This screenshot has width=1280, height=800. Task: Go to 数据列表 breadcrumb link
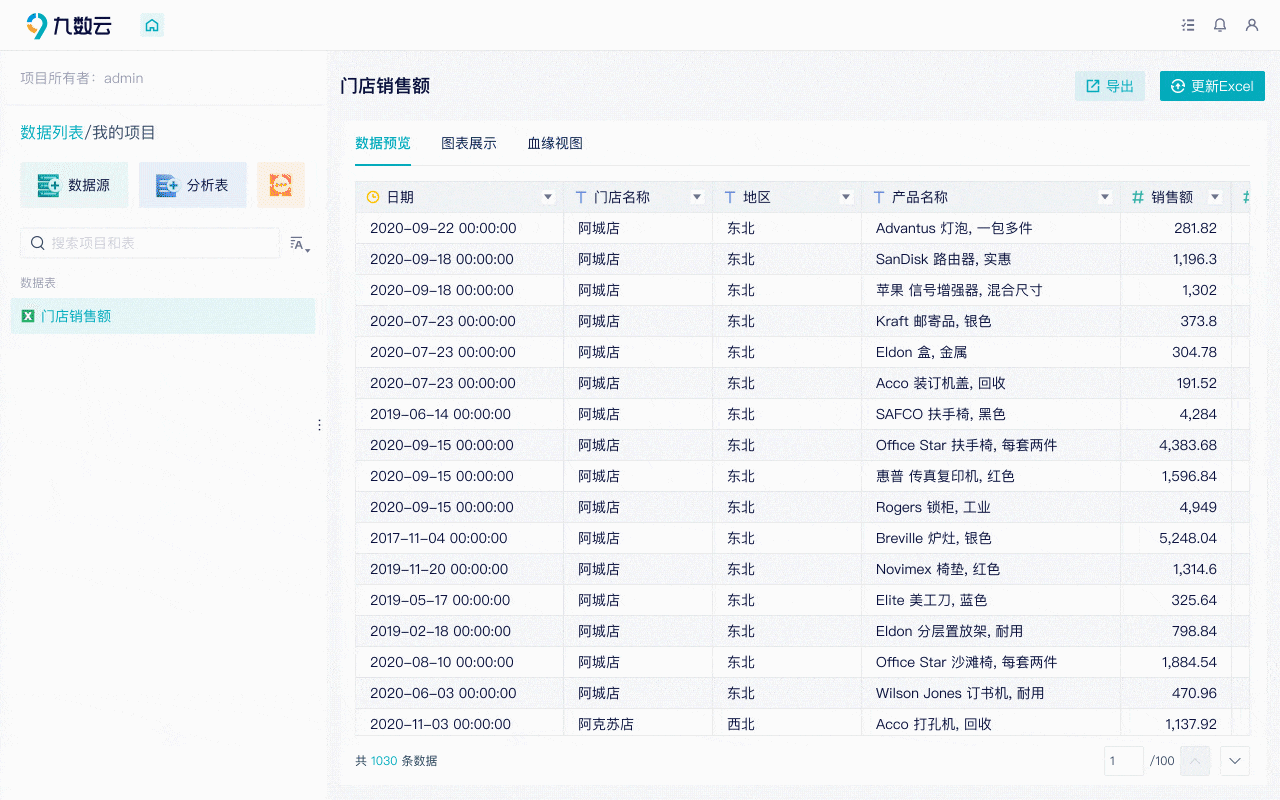click(x=52, y=133)
